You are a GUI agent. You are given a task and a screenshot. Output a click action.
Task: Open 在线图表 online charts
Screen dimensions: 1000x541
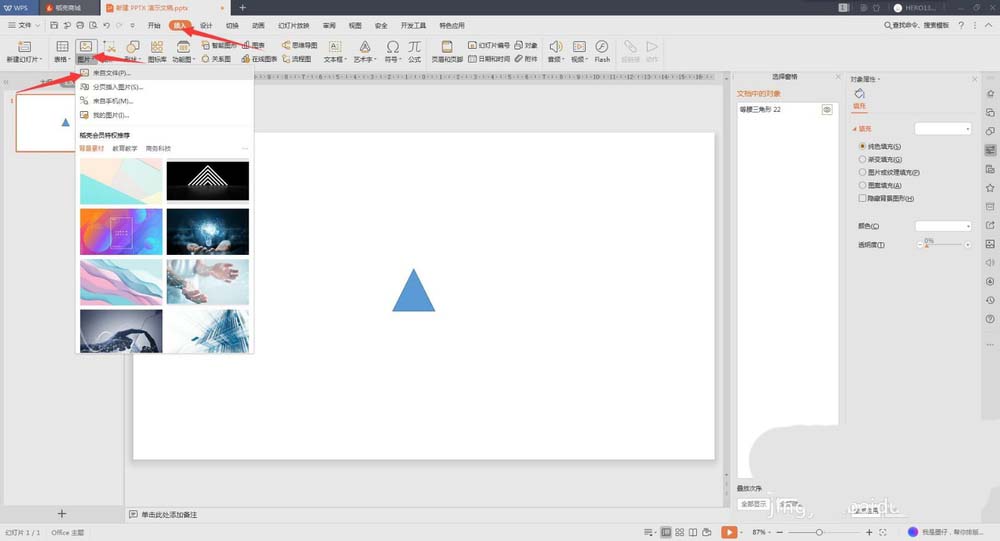pyautogui.click(x=259, y=59)
